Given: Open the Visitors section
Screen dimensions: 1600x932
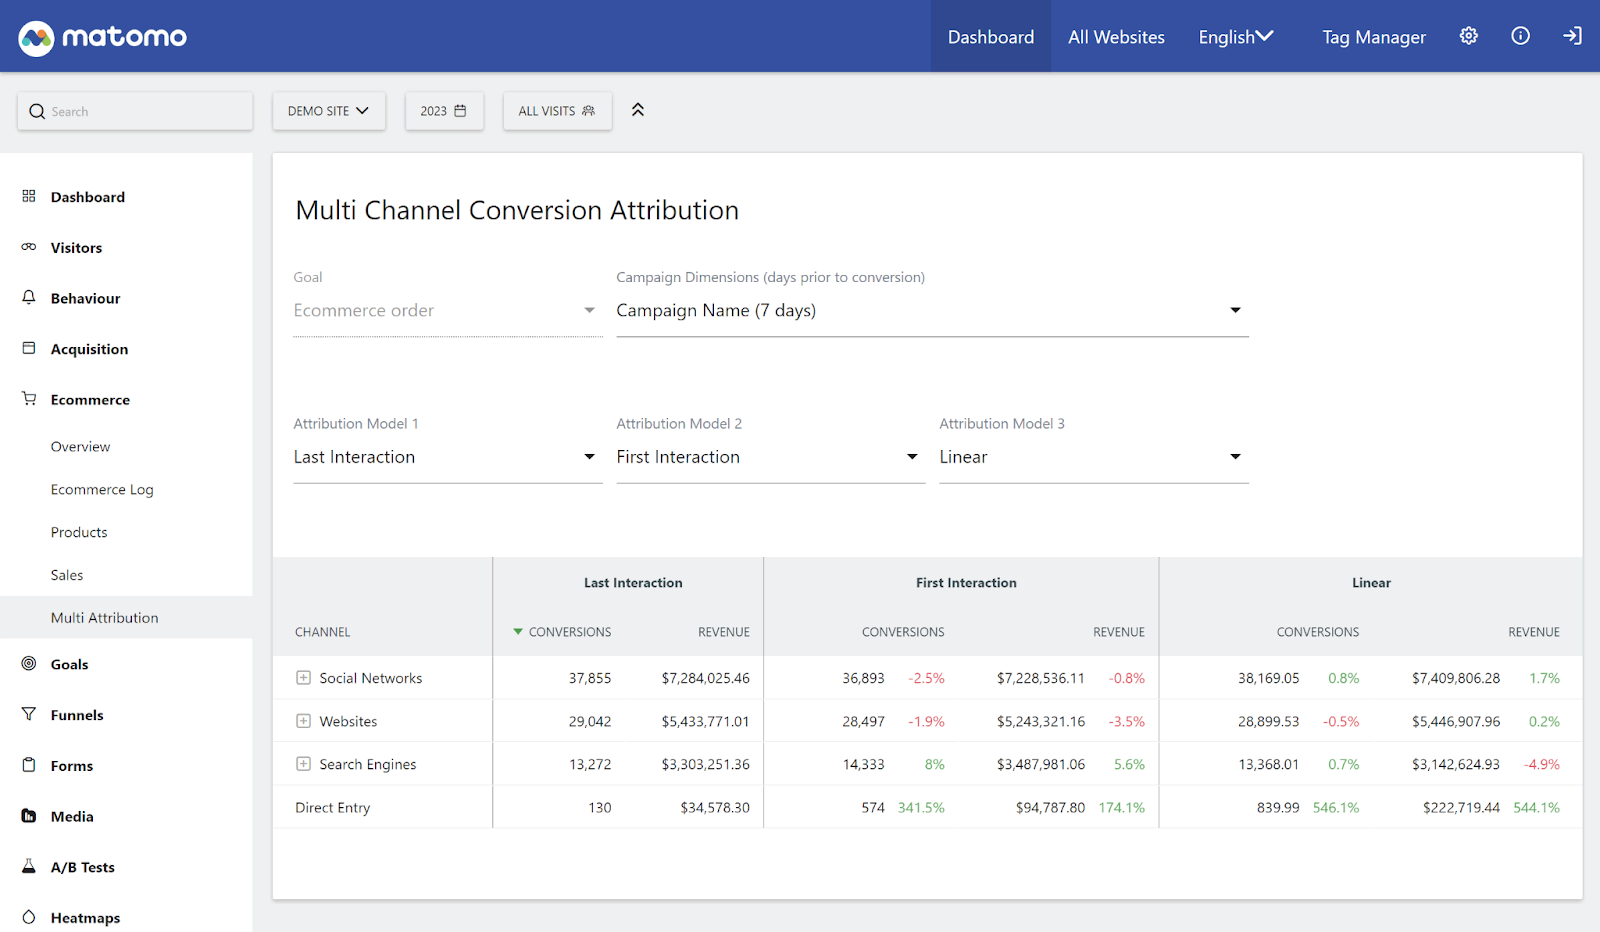Looking at the screenshot, I should click(x=77, y=247).
